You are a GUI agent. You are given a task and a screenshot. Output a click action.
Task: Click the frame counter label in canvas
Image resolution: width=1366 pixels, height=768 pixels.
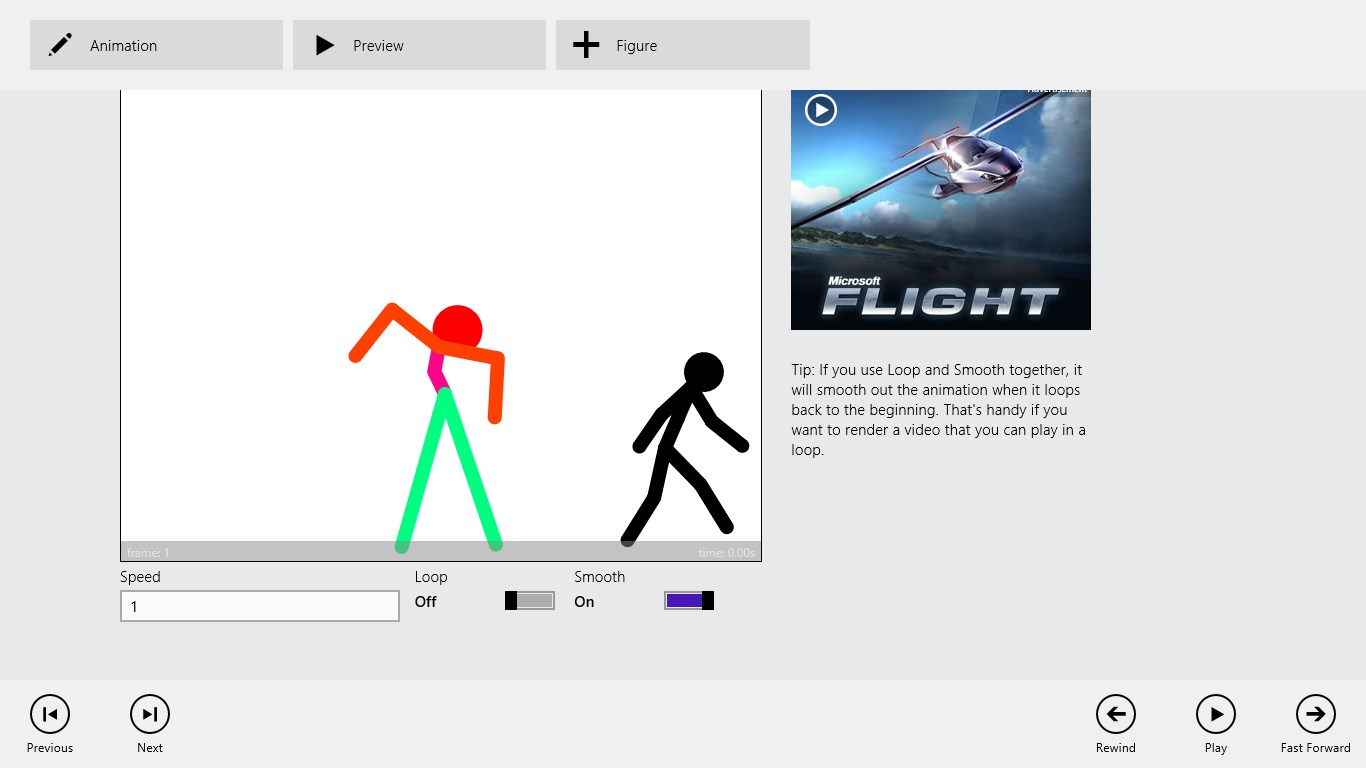(x=148, y=553)
